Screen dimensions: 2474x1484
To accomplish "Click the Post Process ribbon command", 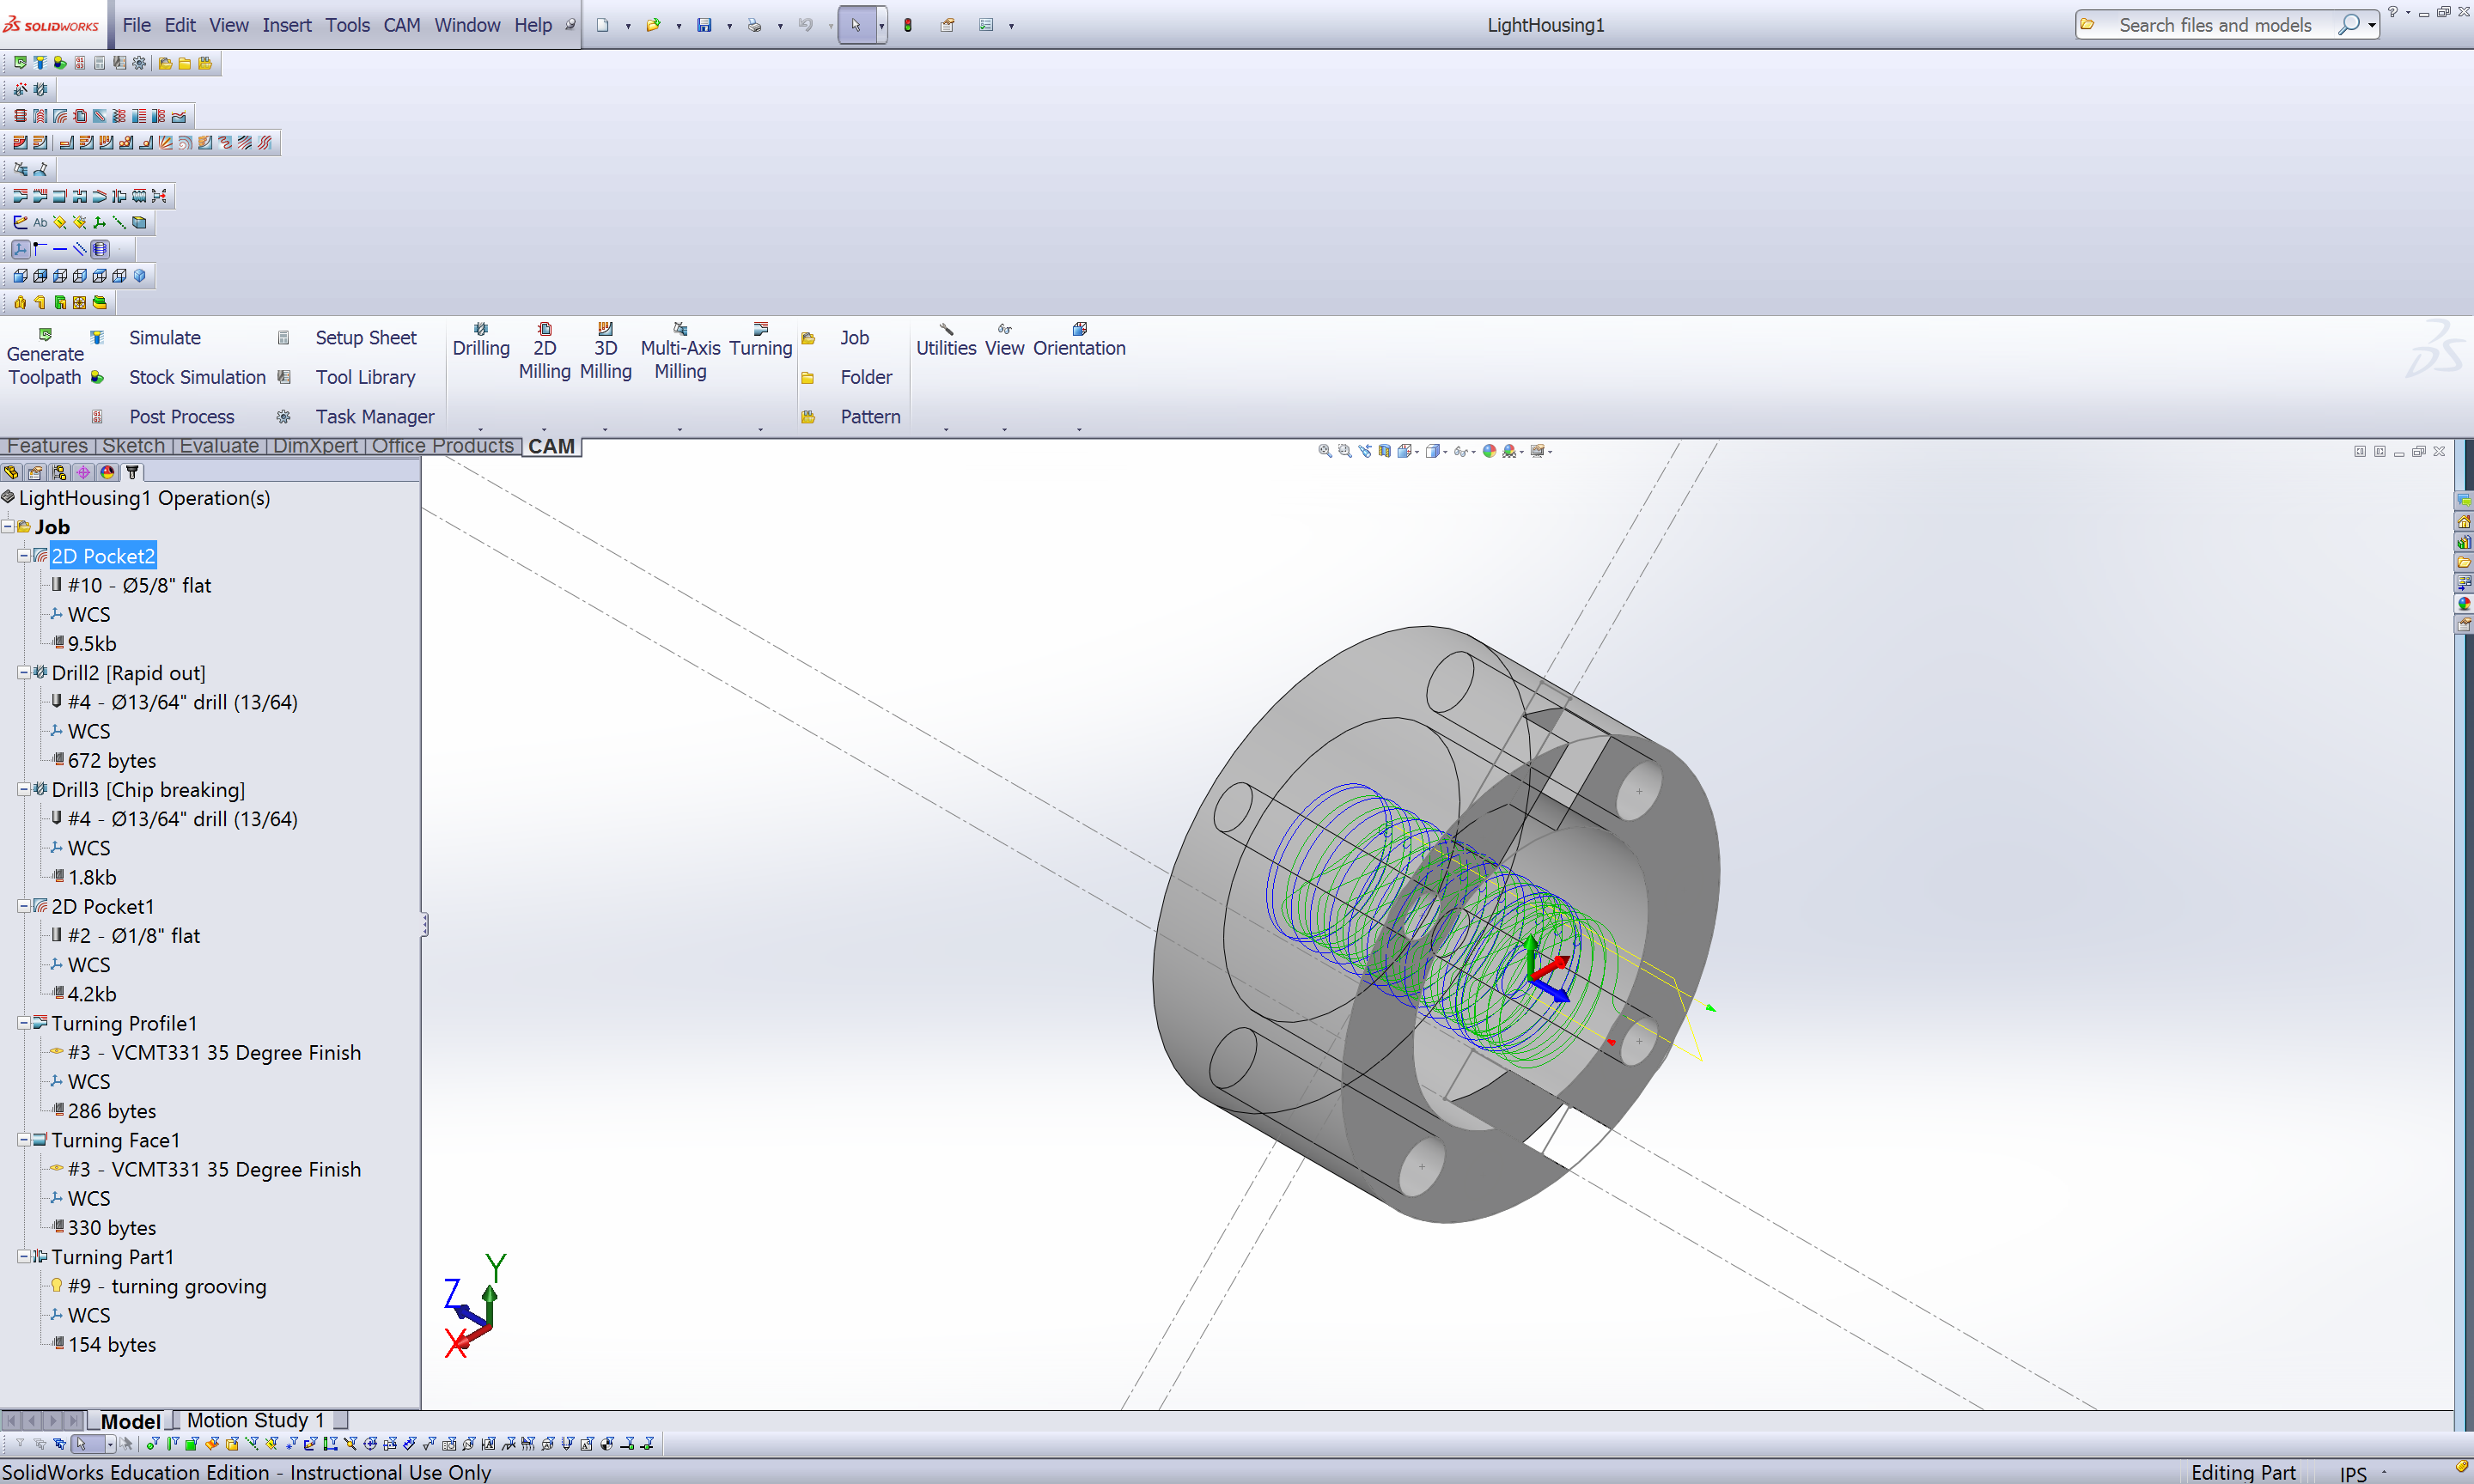I will coord(181,417).
